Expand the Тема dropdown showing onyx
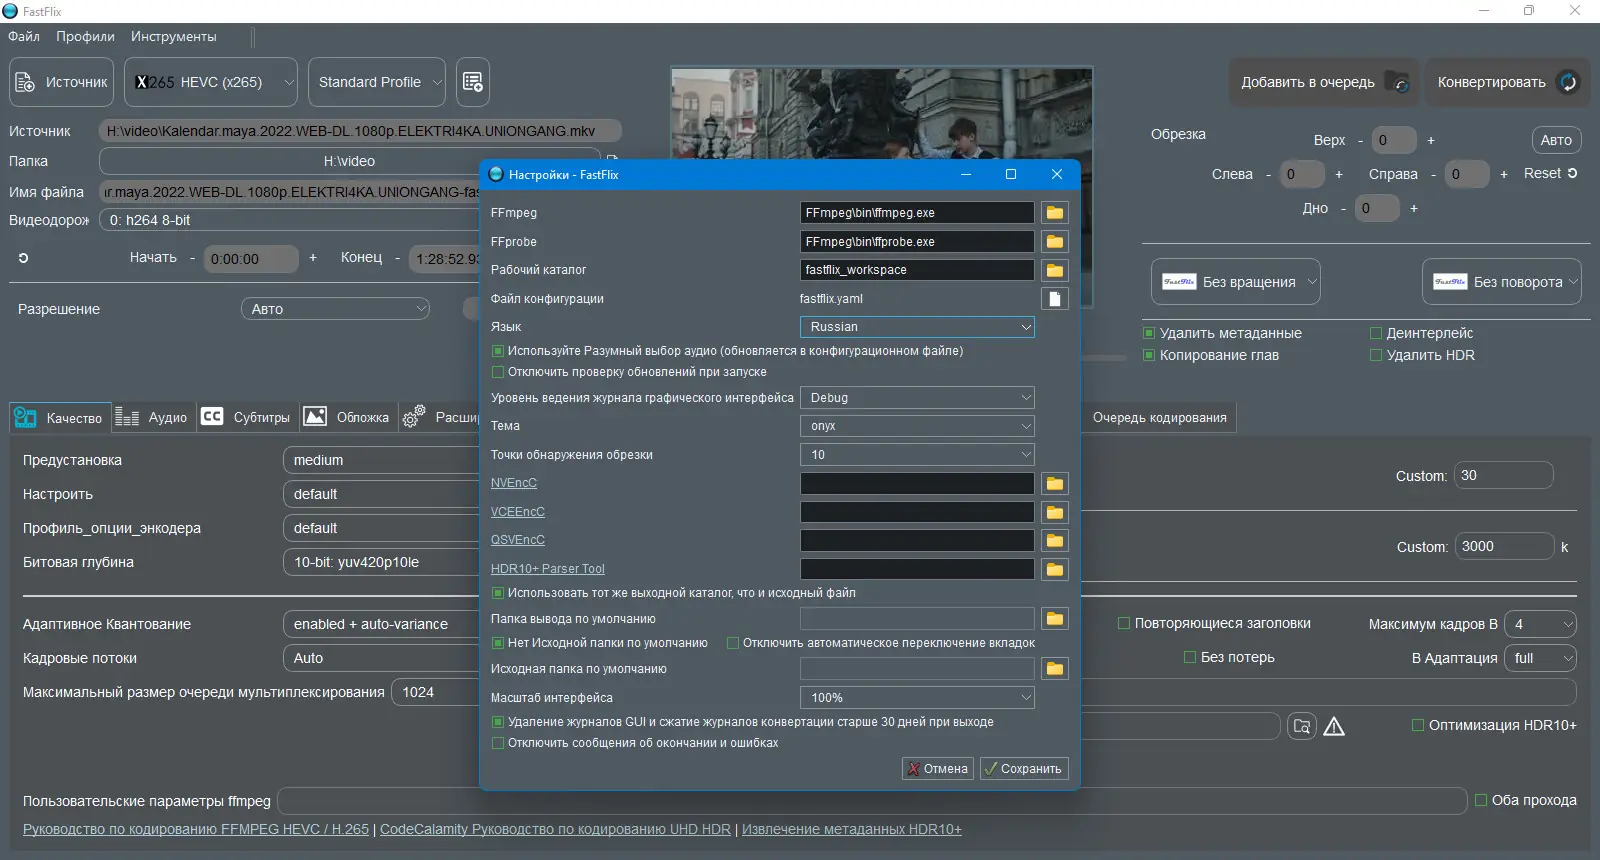This screenshot has width=1600, height=860. point(916,426)
